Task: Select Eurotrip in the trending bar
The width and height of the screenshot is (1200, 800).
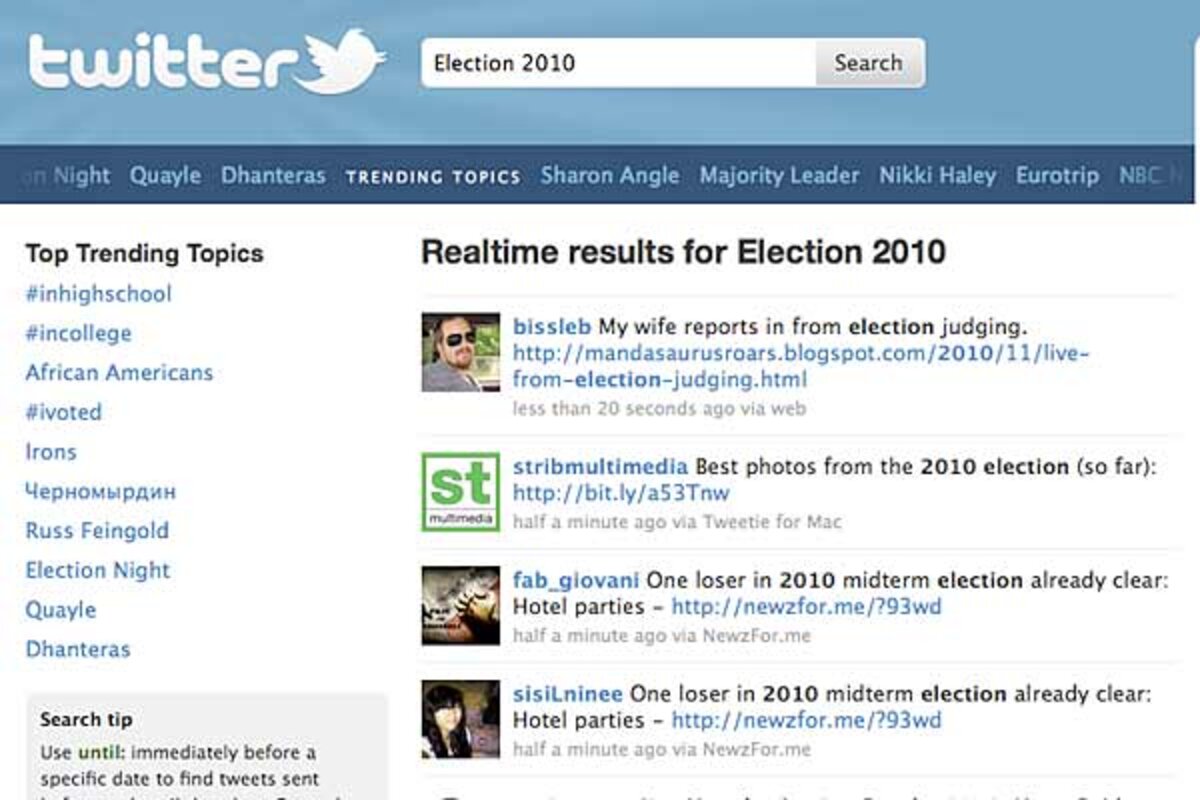Action: pyautogui.click(x=1057, y=176)
